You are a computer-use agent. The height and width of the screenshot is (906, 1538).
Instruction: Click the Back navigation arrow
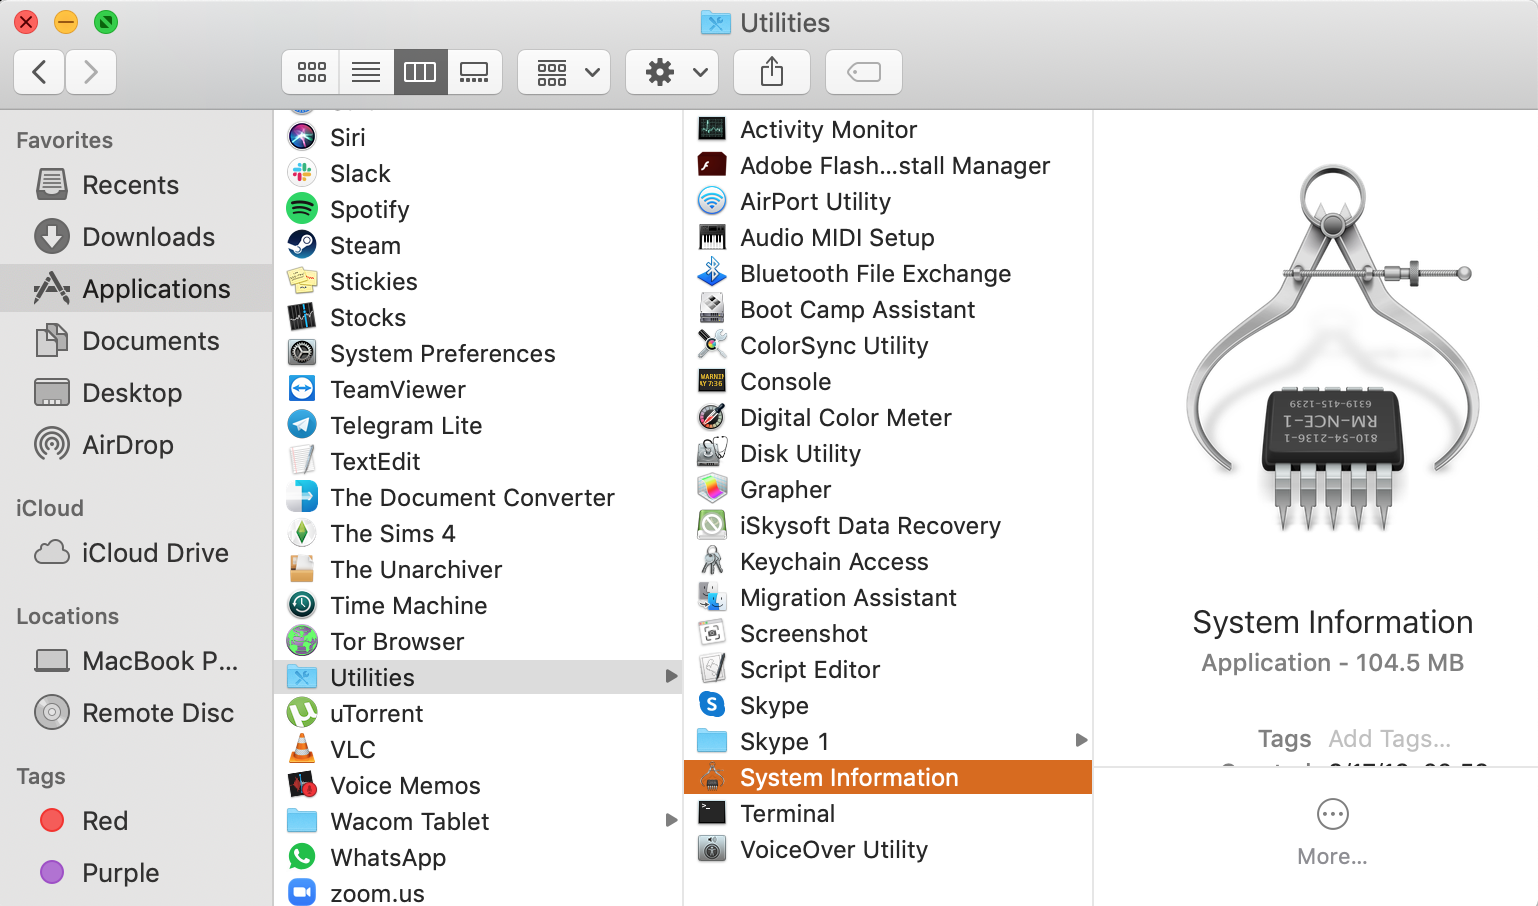(x=40, y=72)
